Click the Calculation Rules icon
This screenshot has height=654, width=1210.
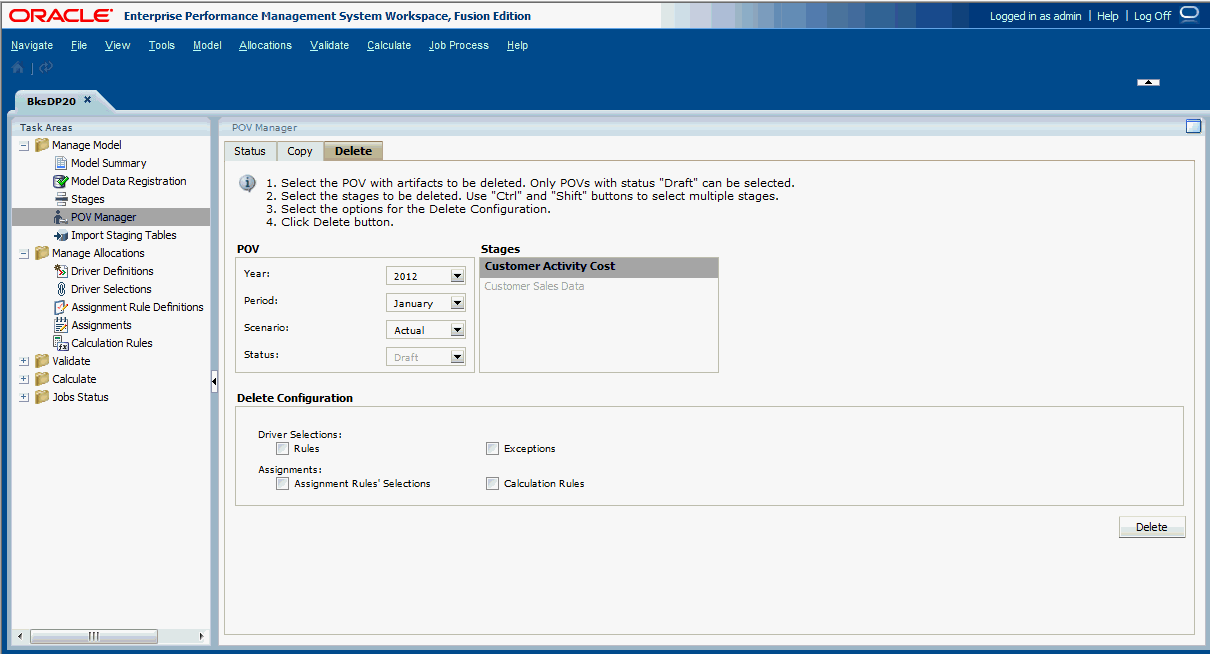click(x=61, y=343)
